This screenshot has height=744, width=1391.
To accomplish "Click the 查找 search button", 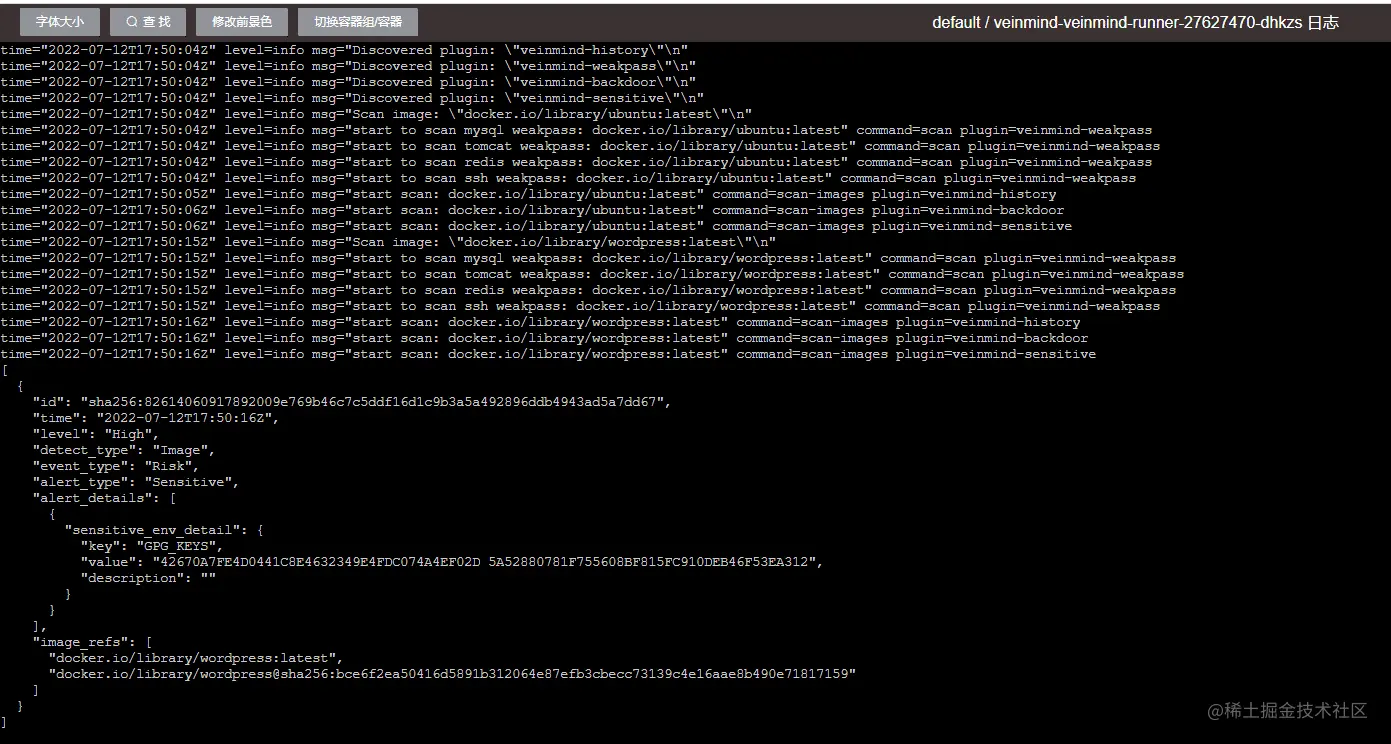I will 148,22.
